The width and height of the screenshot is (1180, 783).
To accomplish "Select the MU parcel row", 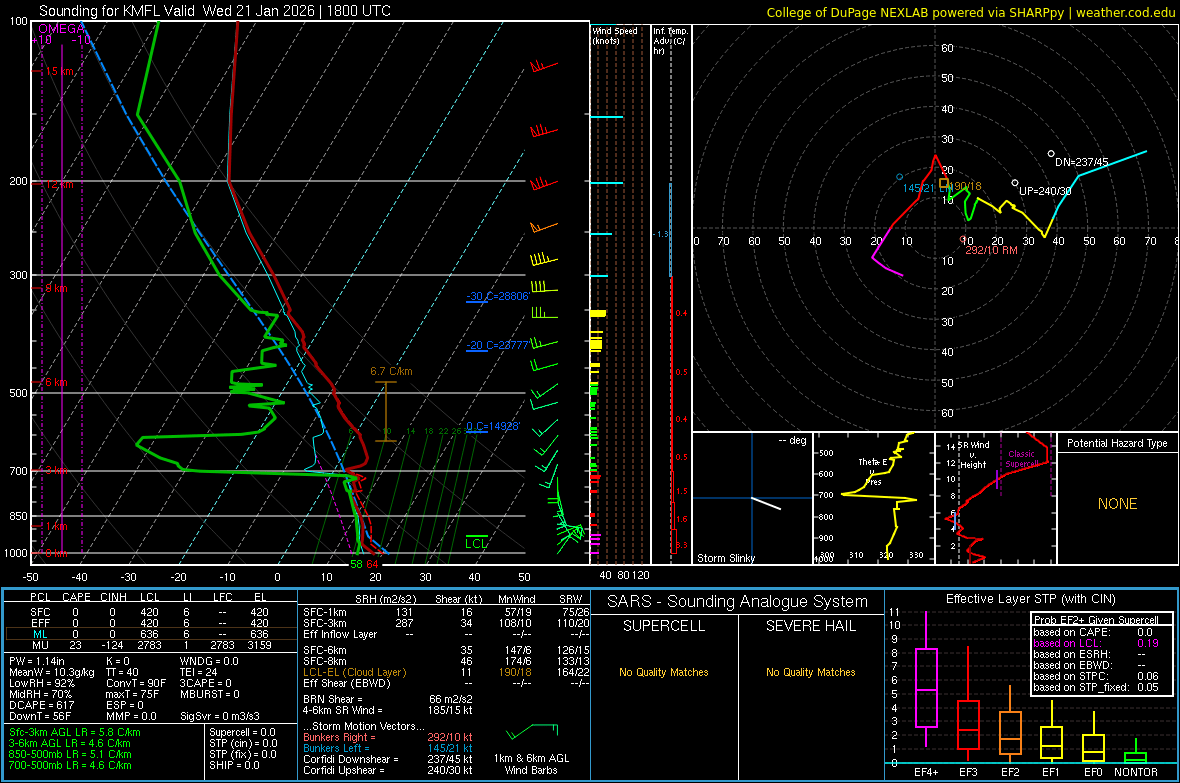I will point(151,645).
